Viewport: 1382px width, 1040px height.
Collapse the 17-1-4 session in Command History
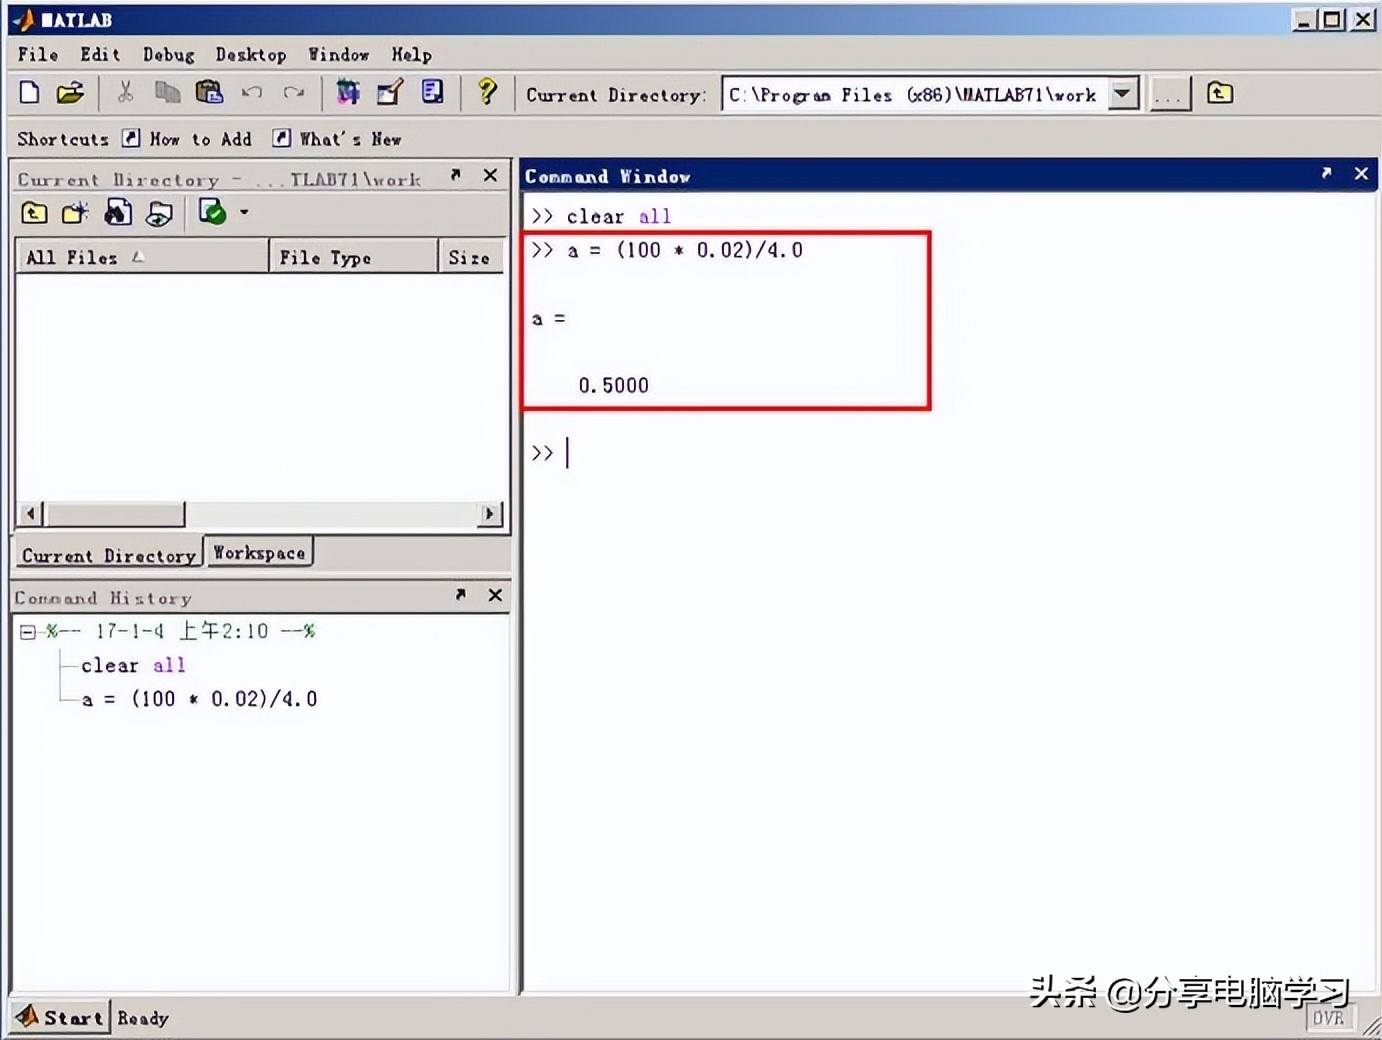(28, 632)
